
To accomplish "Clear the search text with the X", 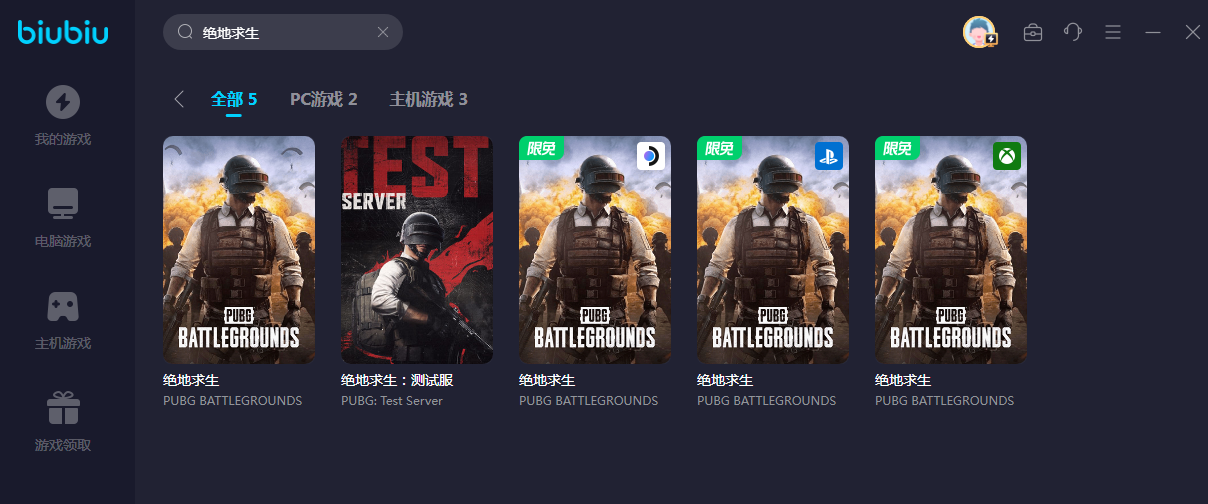I will [383, 32].
